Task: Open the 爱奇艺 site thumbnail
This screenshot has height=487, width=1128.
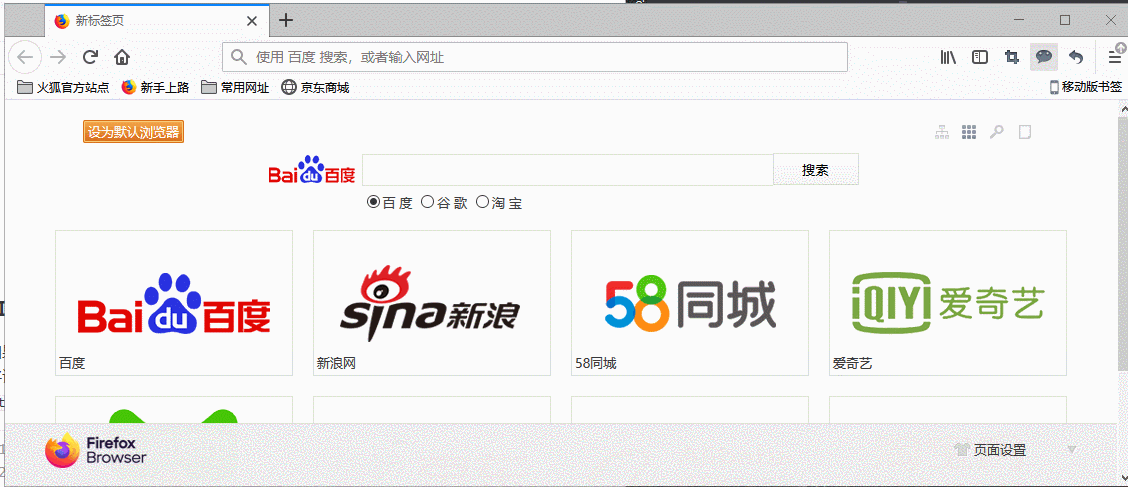Action: (x=948, y=303)
